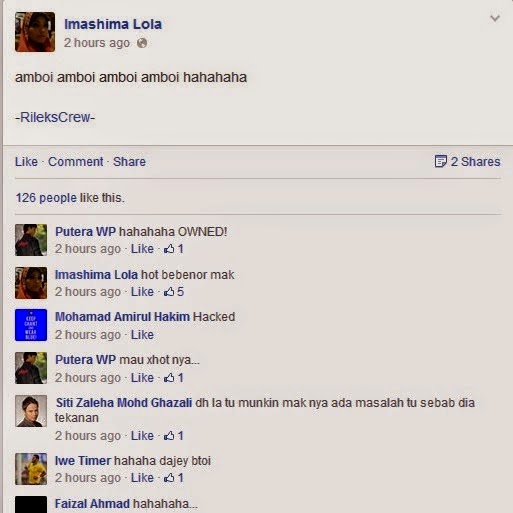Open Siti Zaleha Mohd Ghazali's profile
This screenshot has width=513, height=513.
pyautogui.click(x=124, y=403)
